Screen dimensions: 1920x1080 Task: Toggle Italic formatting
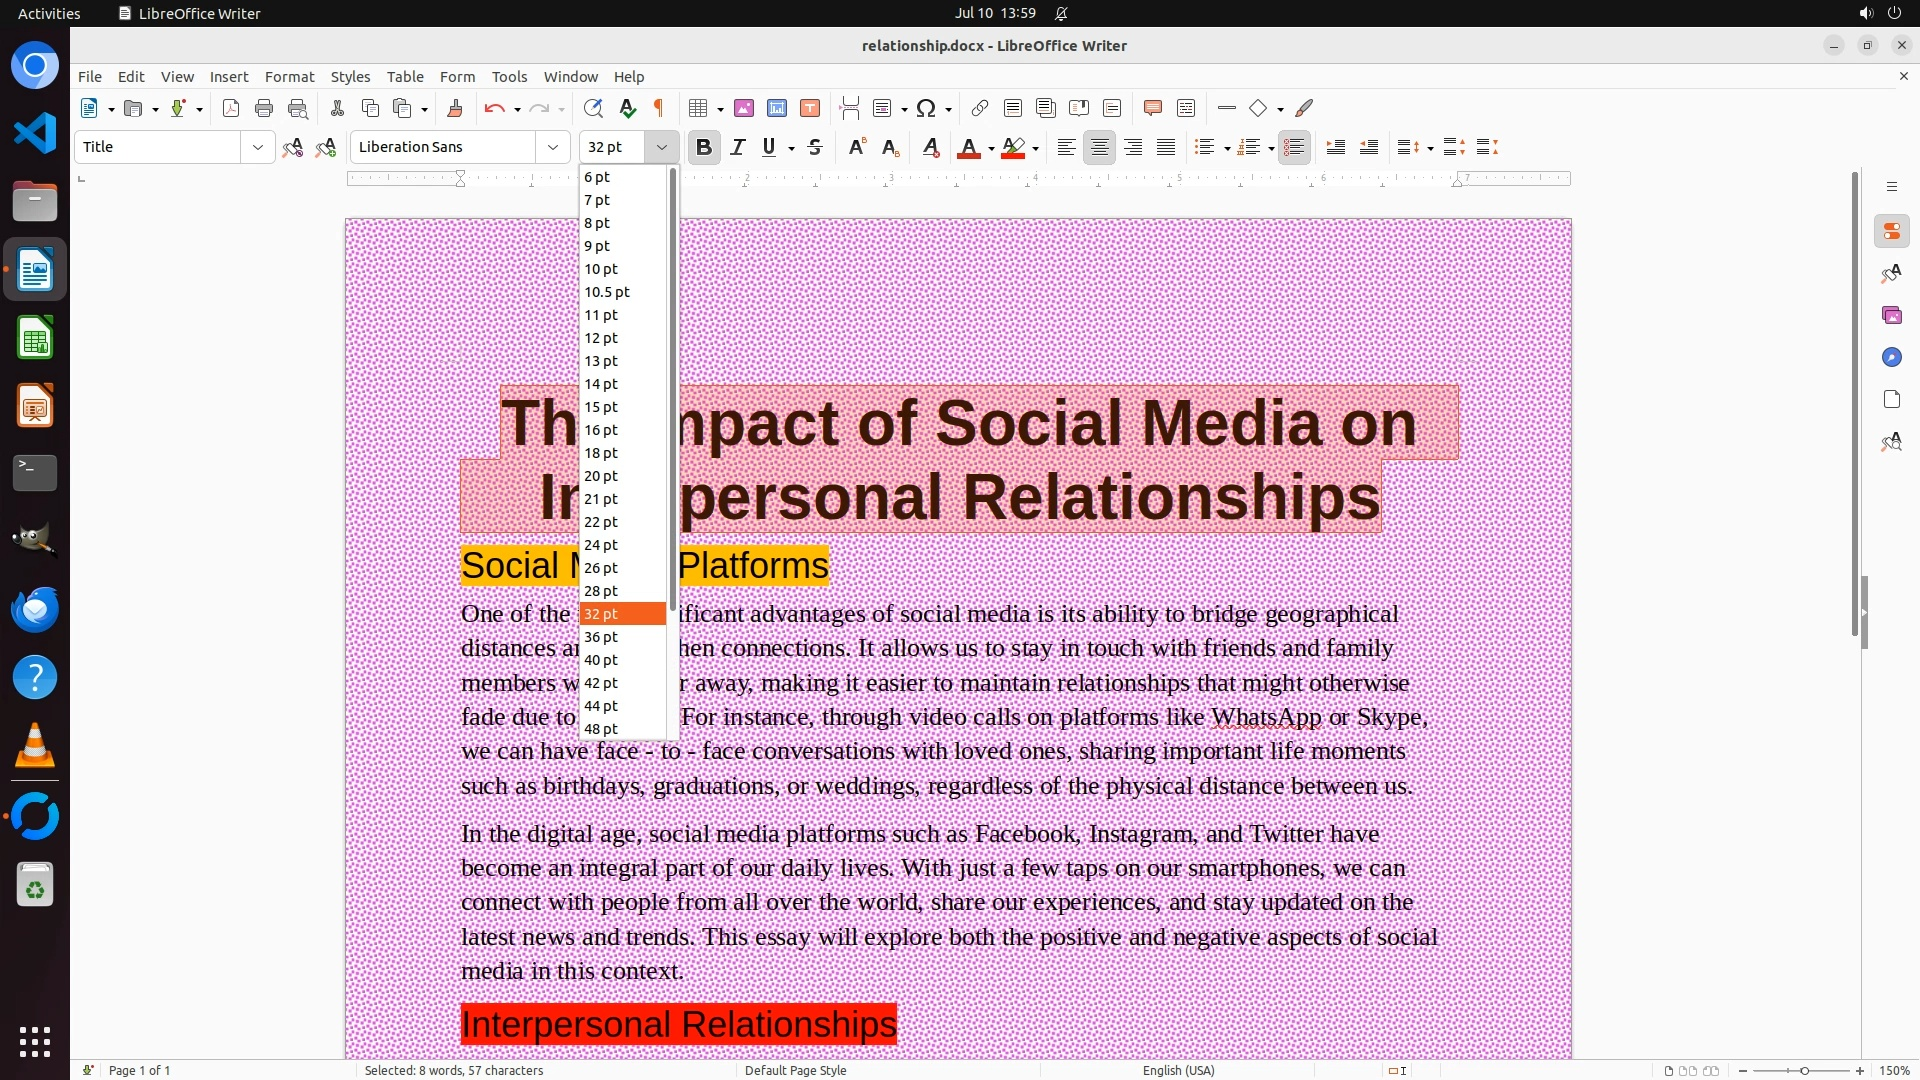[x=738, y=148]
